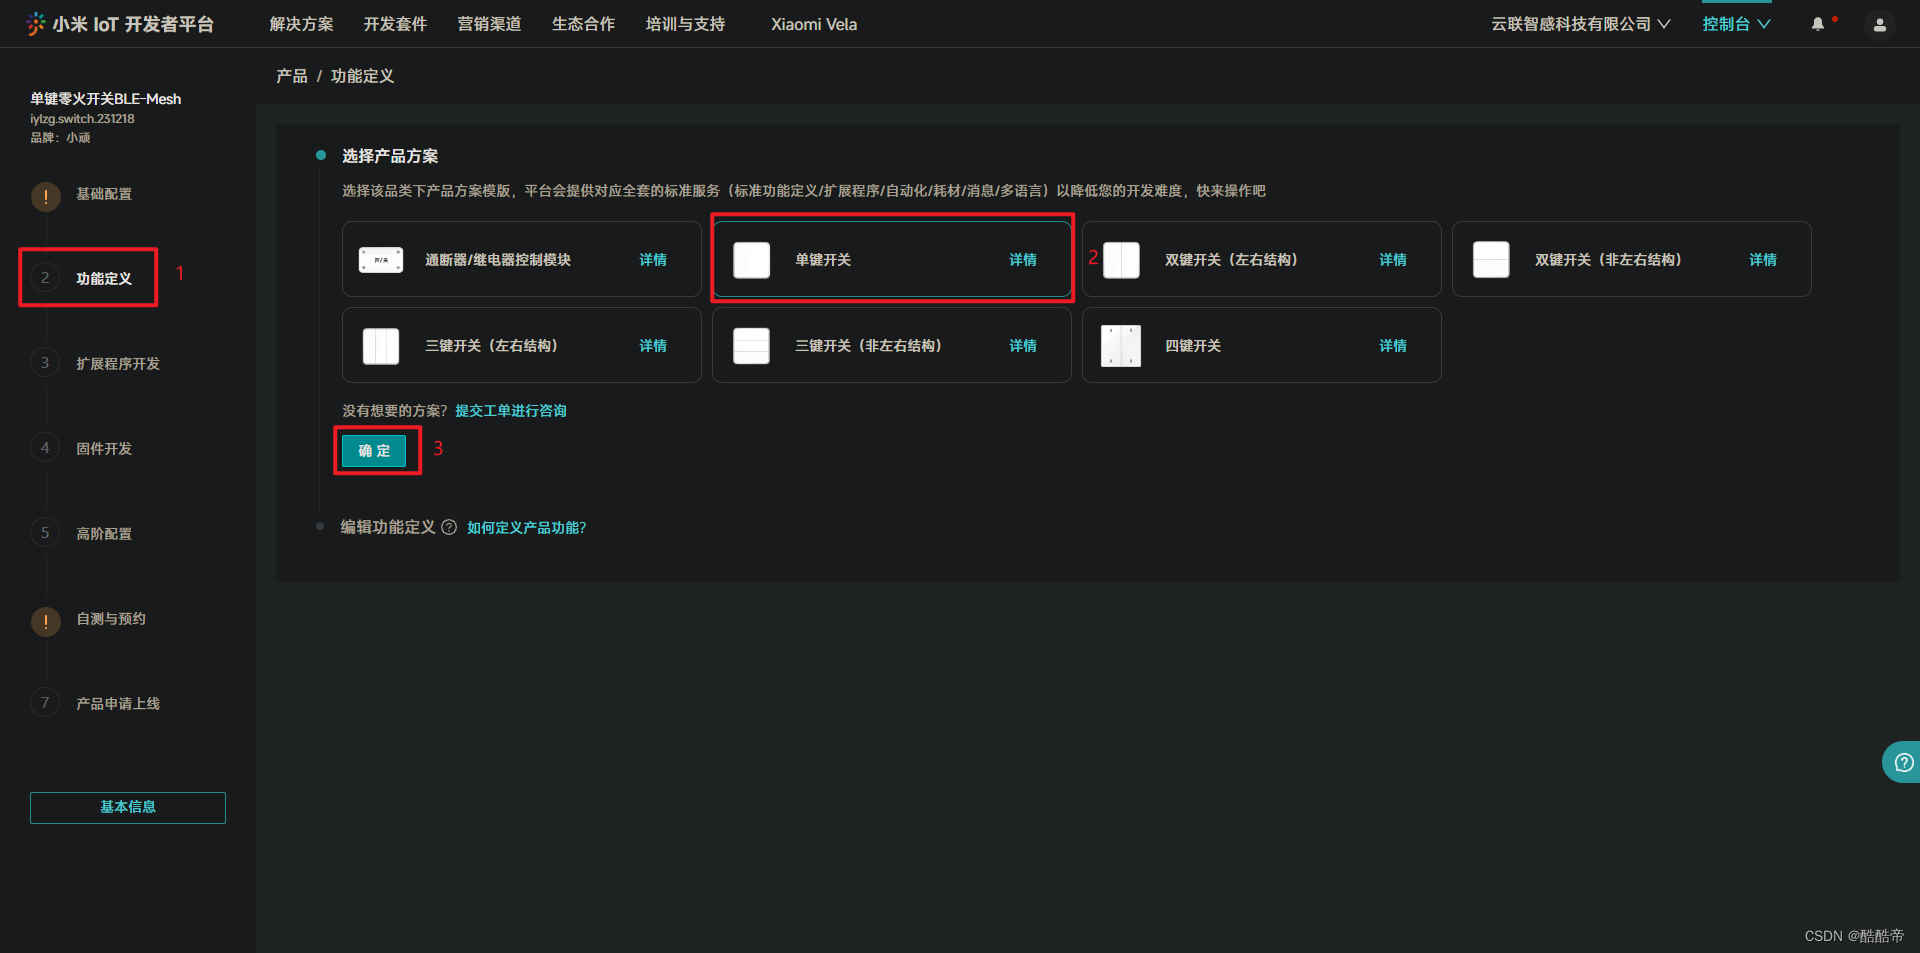Go to the 功能定义 step
This screenshot has height=953, width=1920.
(104, 279)
